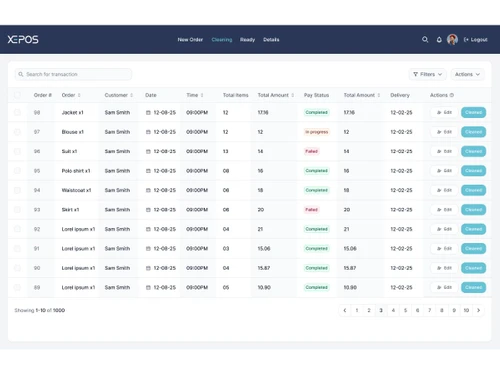The height and width of the screenshot is (375, 500).
Task: Mark order 97 as Cleaned
Action: (473, 132)
